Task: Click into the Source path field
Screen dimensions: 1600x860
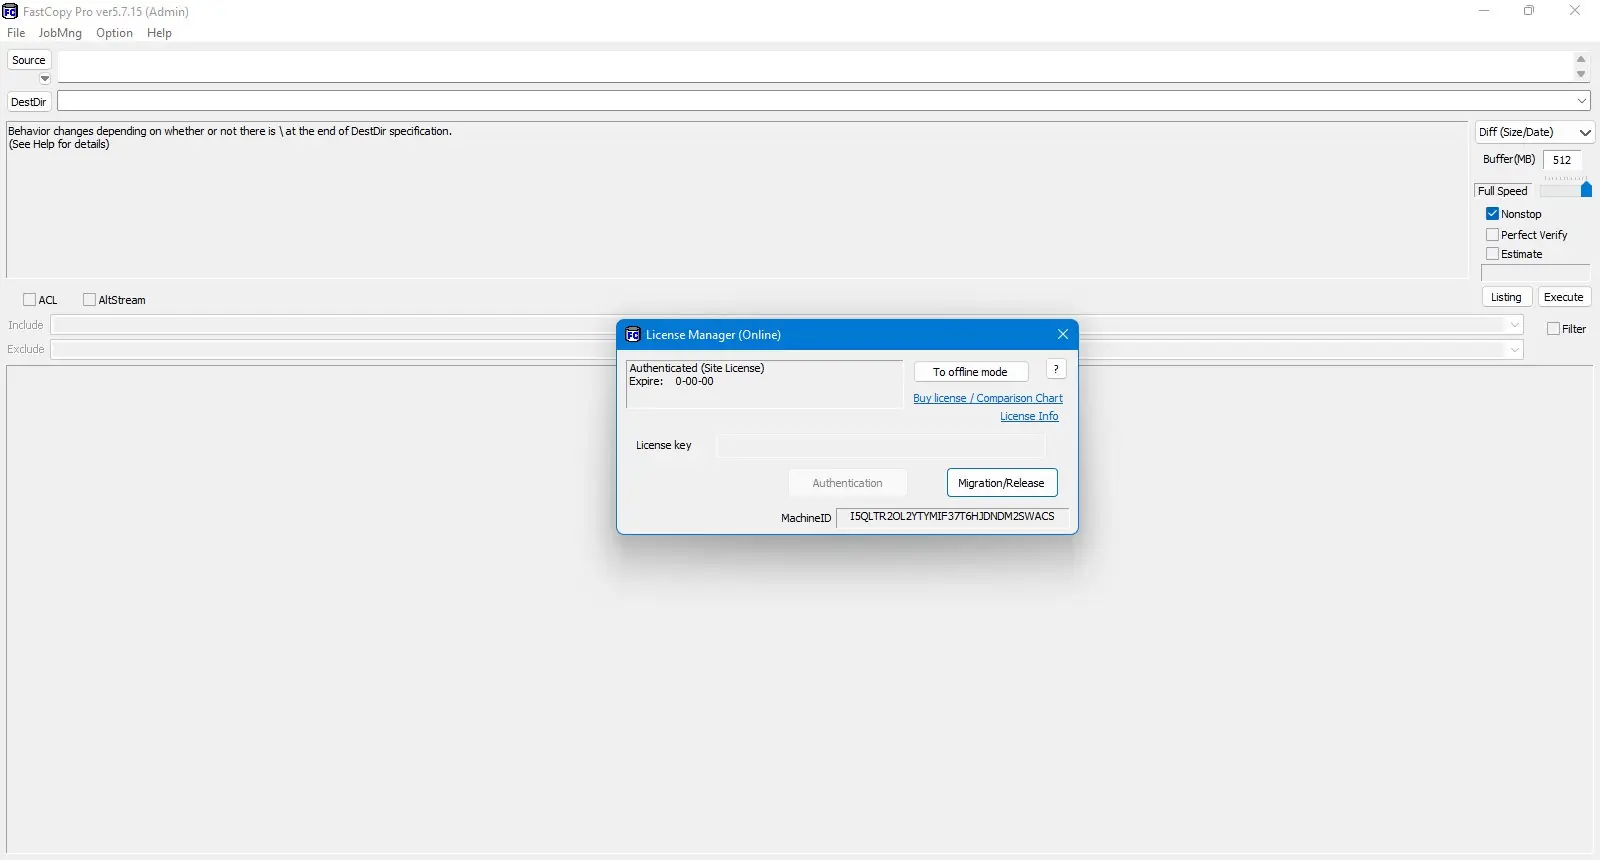Action: (x=815, y=67)
